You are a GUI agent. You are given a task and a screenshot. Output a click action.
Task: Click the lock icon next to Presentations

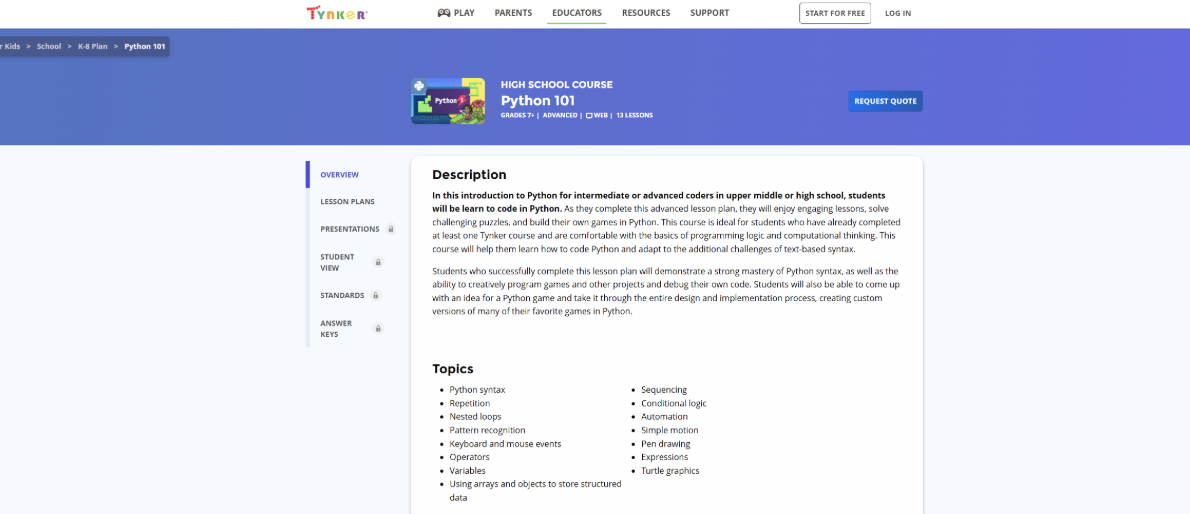click(391, 229)
